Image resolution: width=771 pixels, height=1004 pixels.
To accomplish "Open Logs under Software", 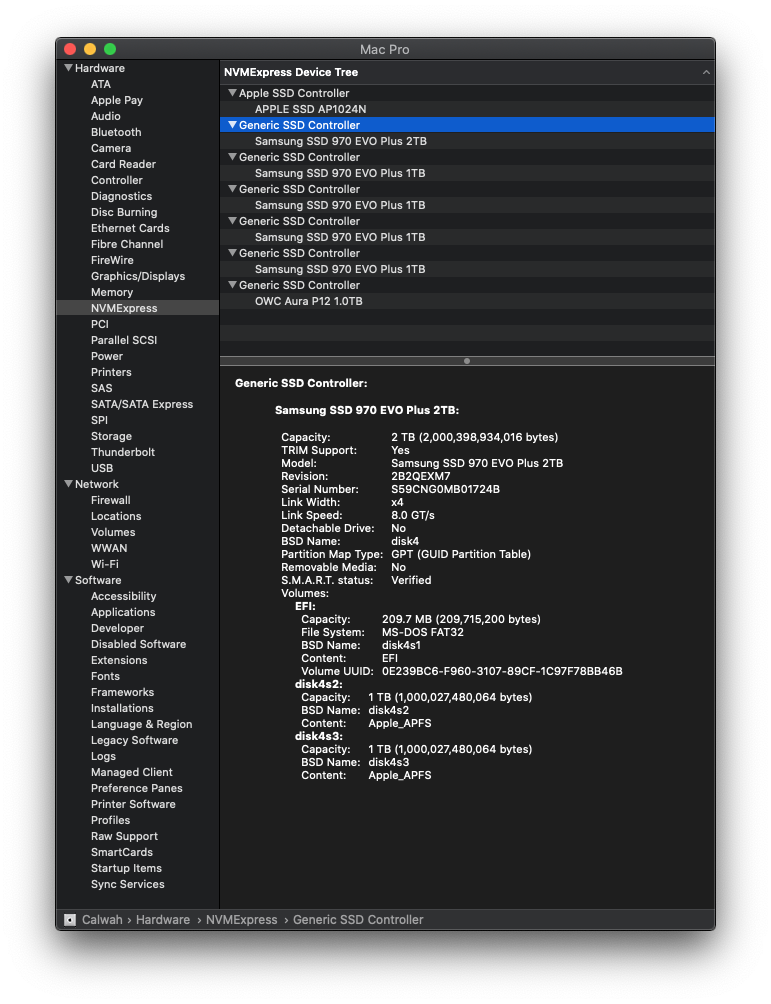I will (x=104, y=756).
